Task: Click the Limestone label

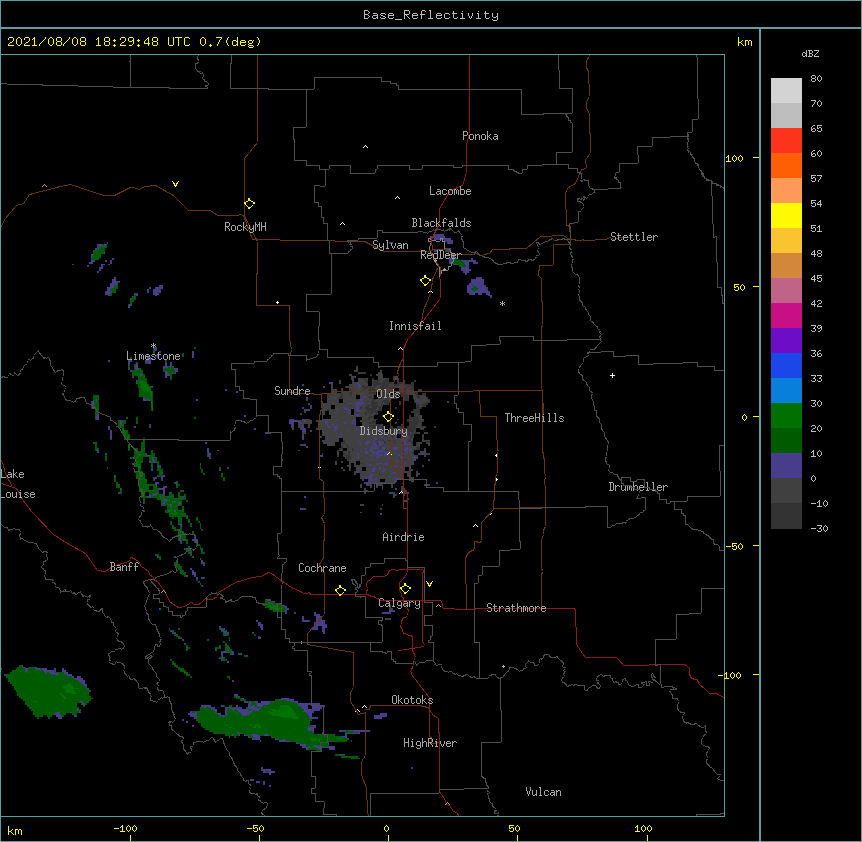Action: tap(153, 356)
